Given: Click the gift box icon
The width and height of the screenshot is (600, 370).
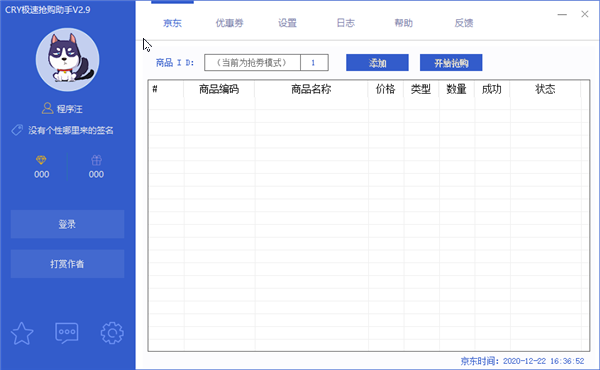Looking at the screenshot, I should (96, 160).
